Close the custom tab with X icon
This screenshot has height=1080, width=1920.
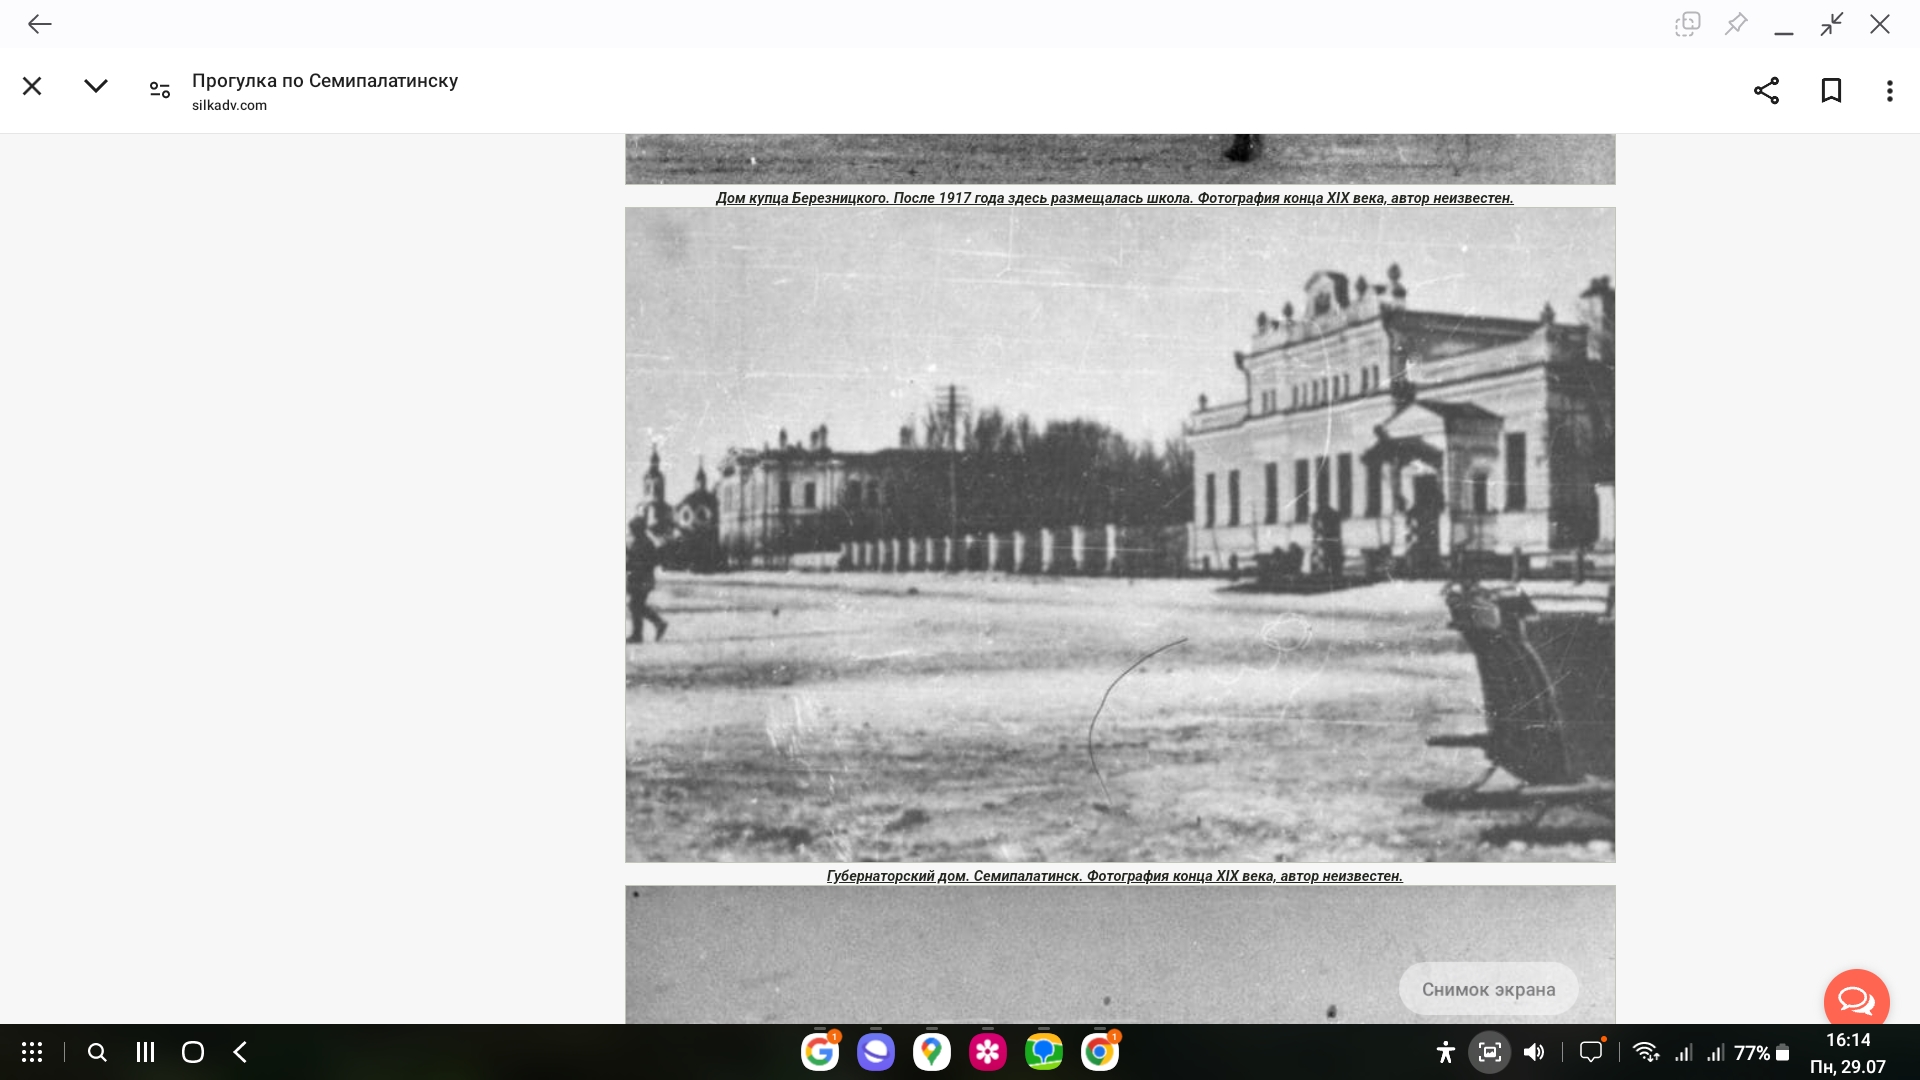pos(32,87)
